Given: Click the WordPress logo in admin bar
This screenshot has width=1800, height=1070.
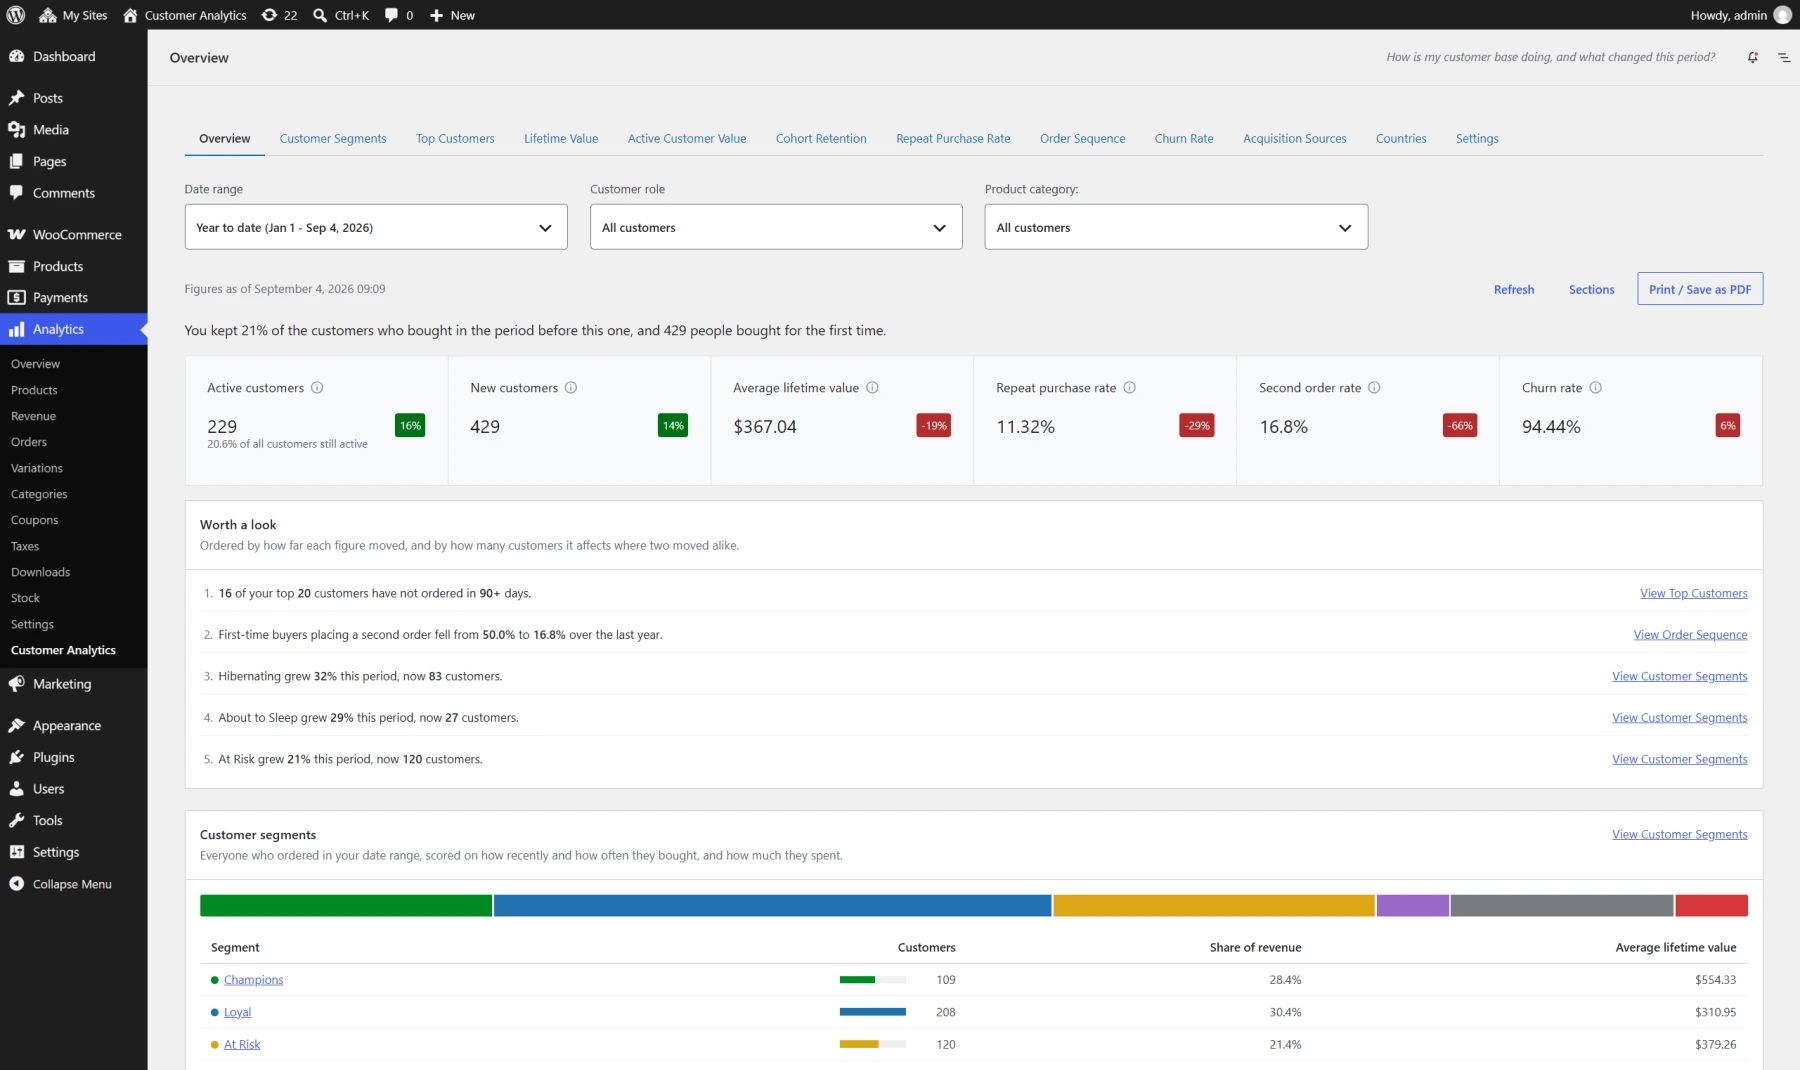Looking at the screenshot, I should (15, 15).
